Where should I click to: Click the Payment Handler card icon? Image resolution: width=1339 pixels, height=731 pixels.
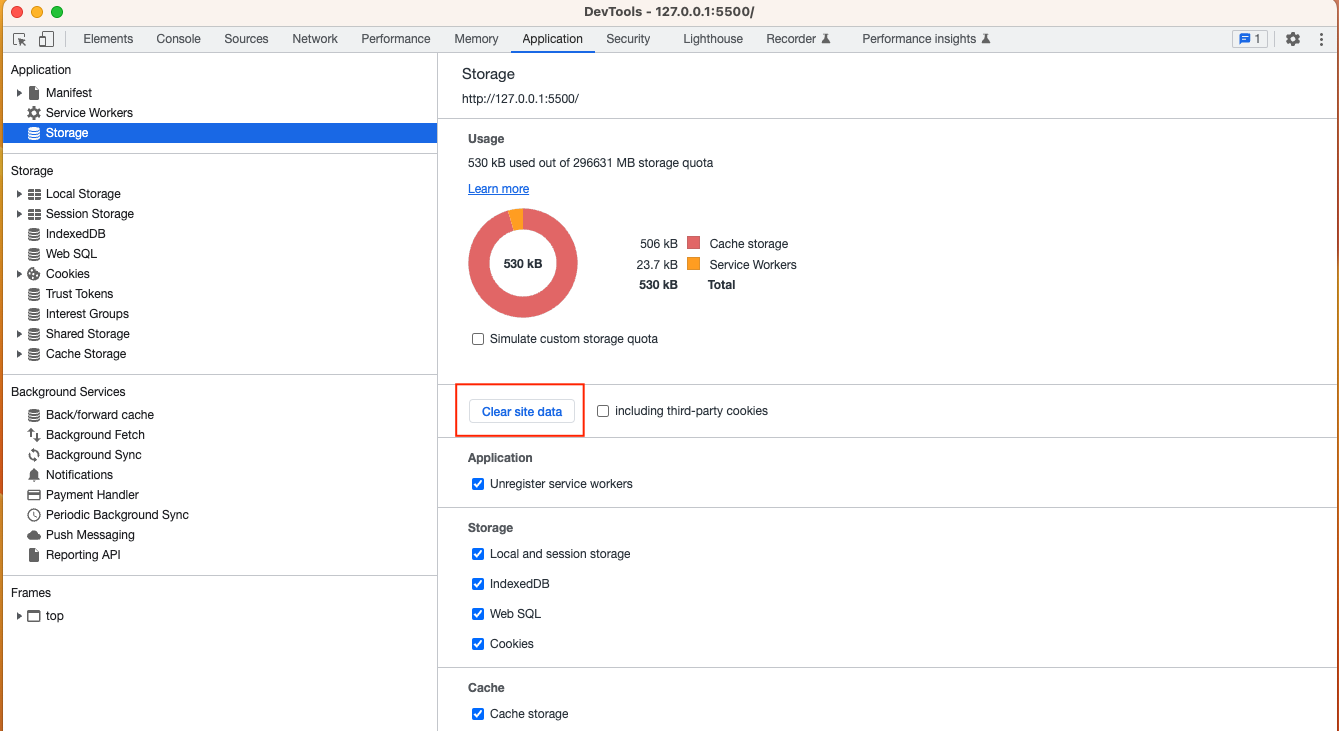pos(34,495)
